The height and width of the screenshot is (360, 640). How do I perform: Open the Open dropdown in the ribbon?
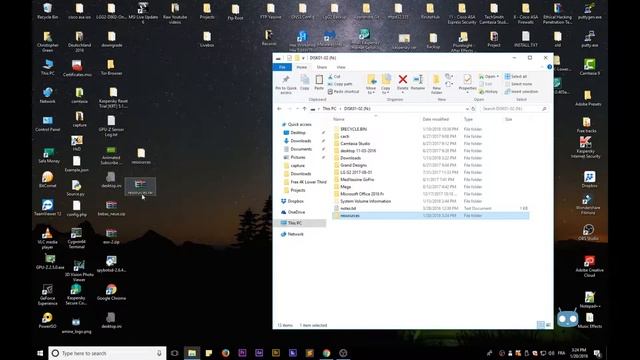[489, 76]
